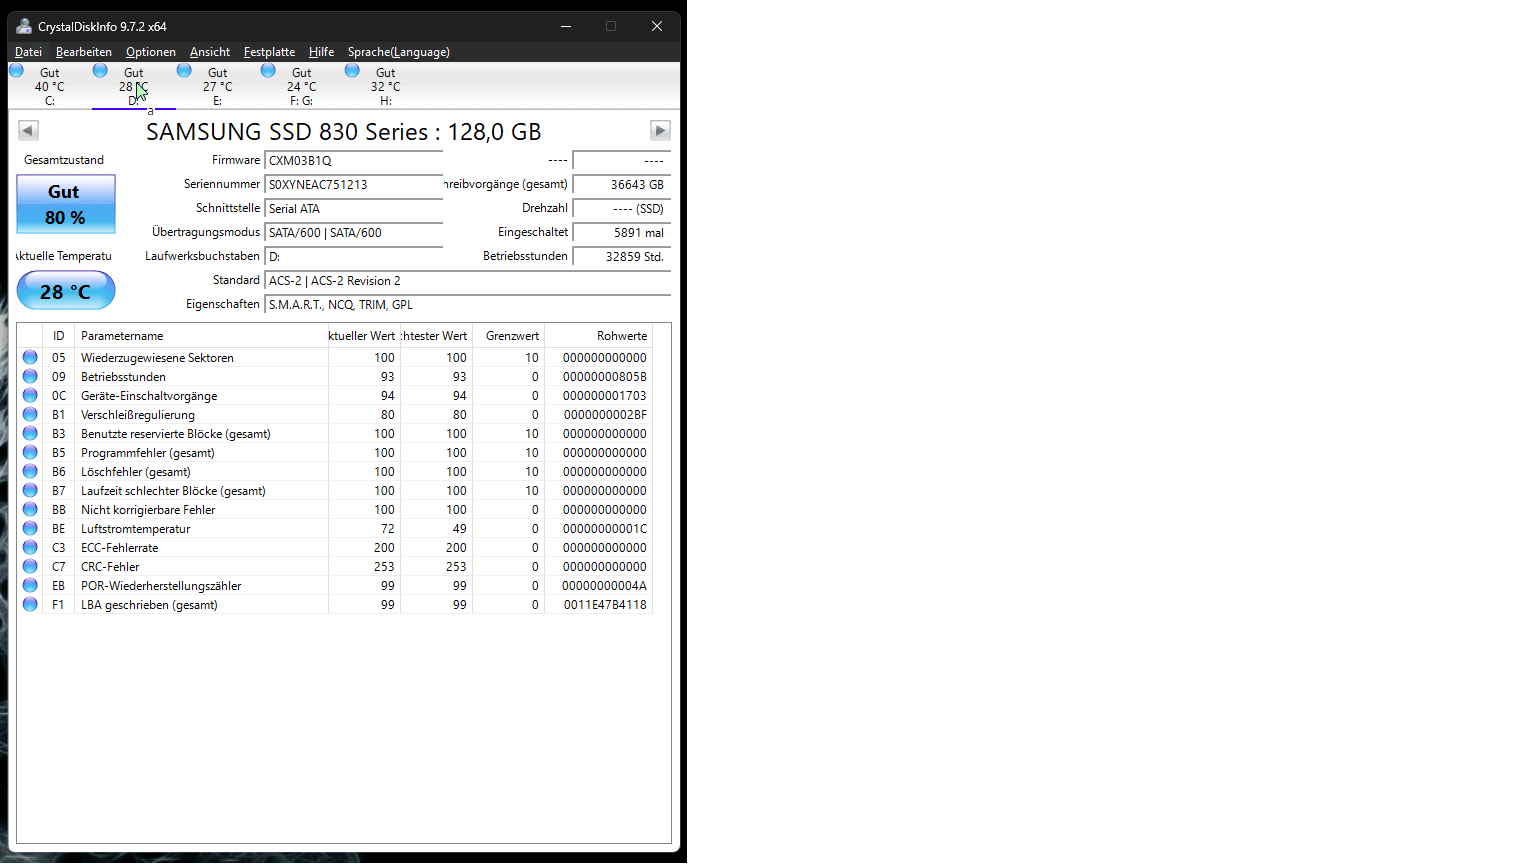Click the 28 °C temperature button

coord(66,291)
